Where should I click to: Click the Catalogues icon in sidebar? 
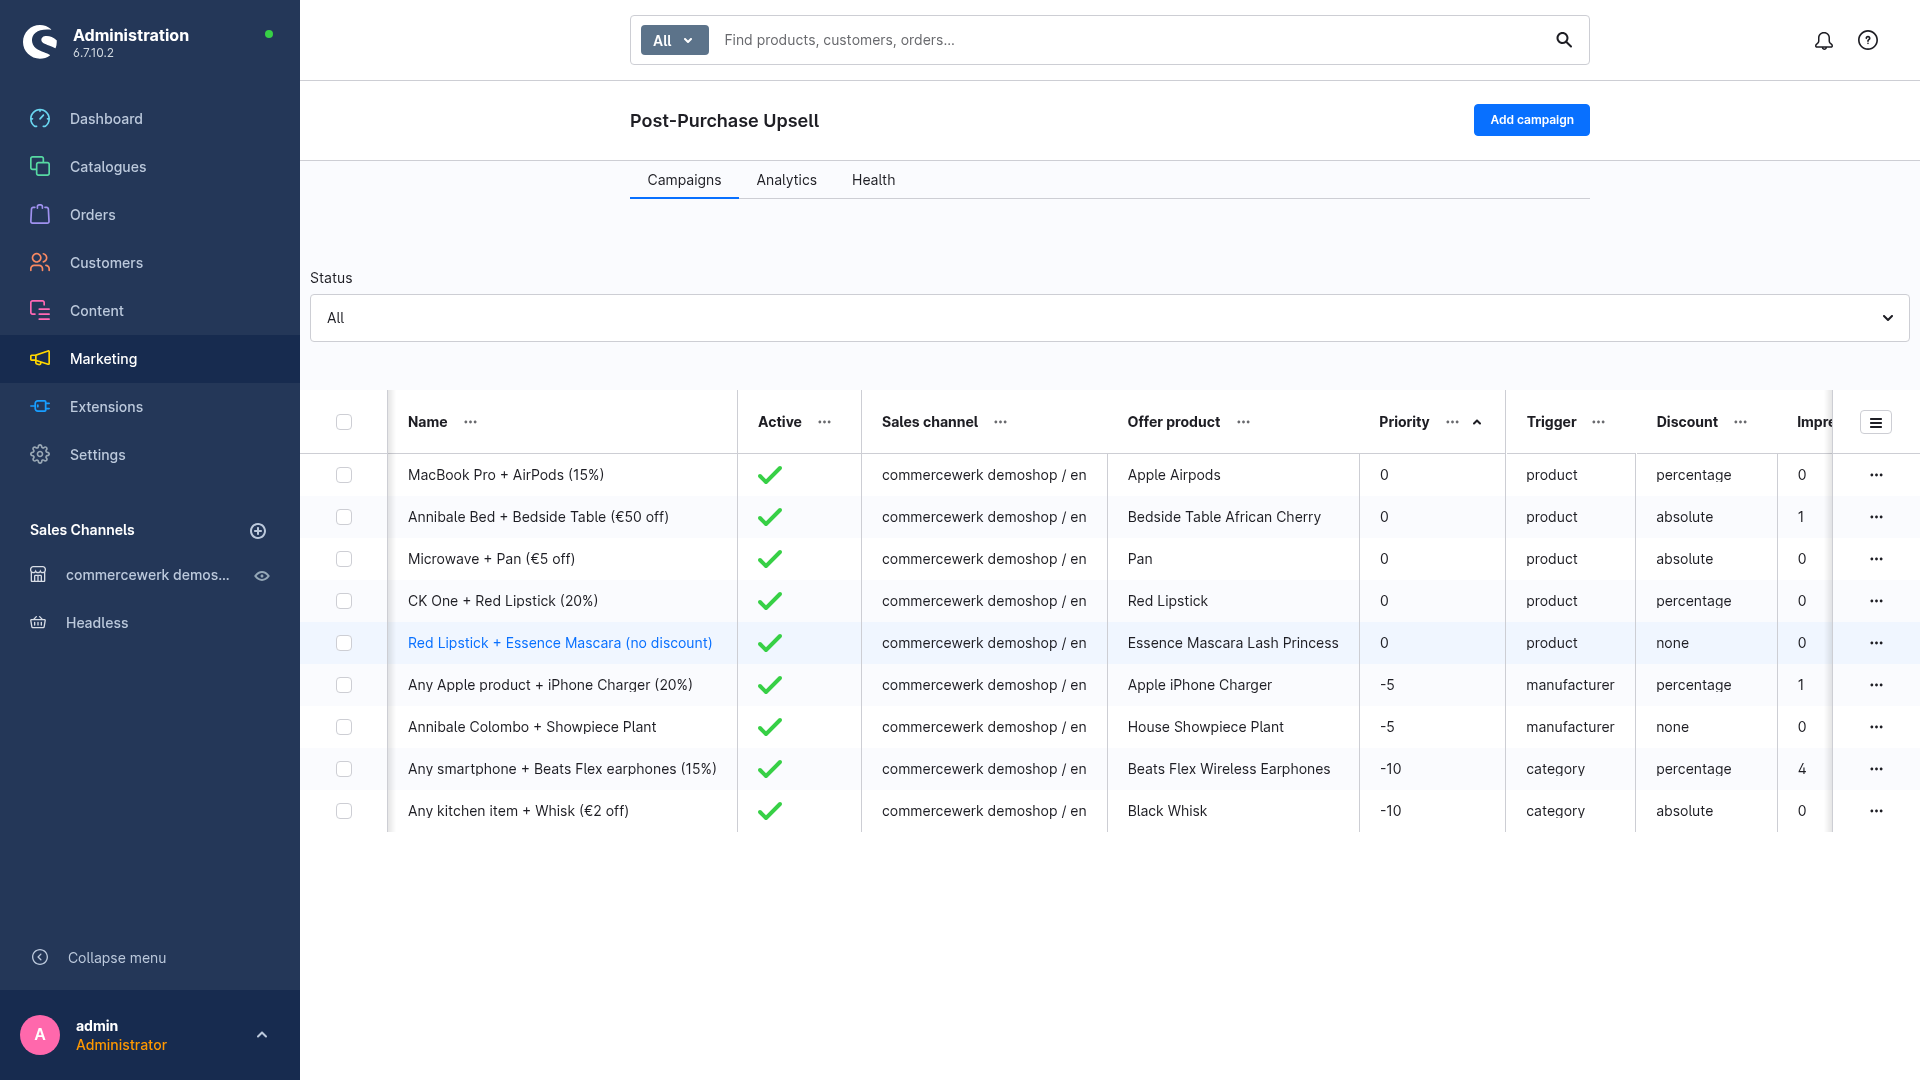[40, 167]
